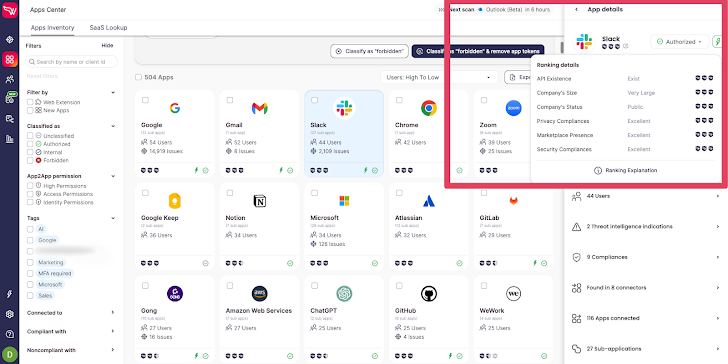Click the ChatGPT app logo
The width and height of the screenshot is (728, 364).
[344, 294]
